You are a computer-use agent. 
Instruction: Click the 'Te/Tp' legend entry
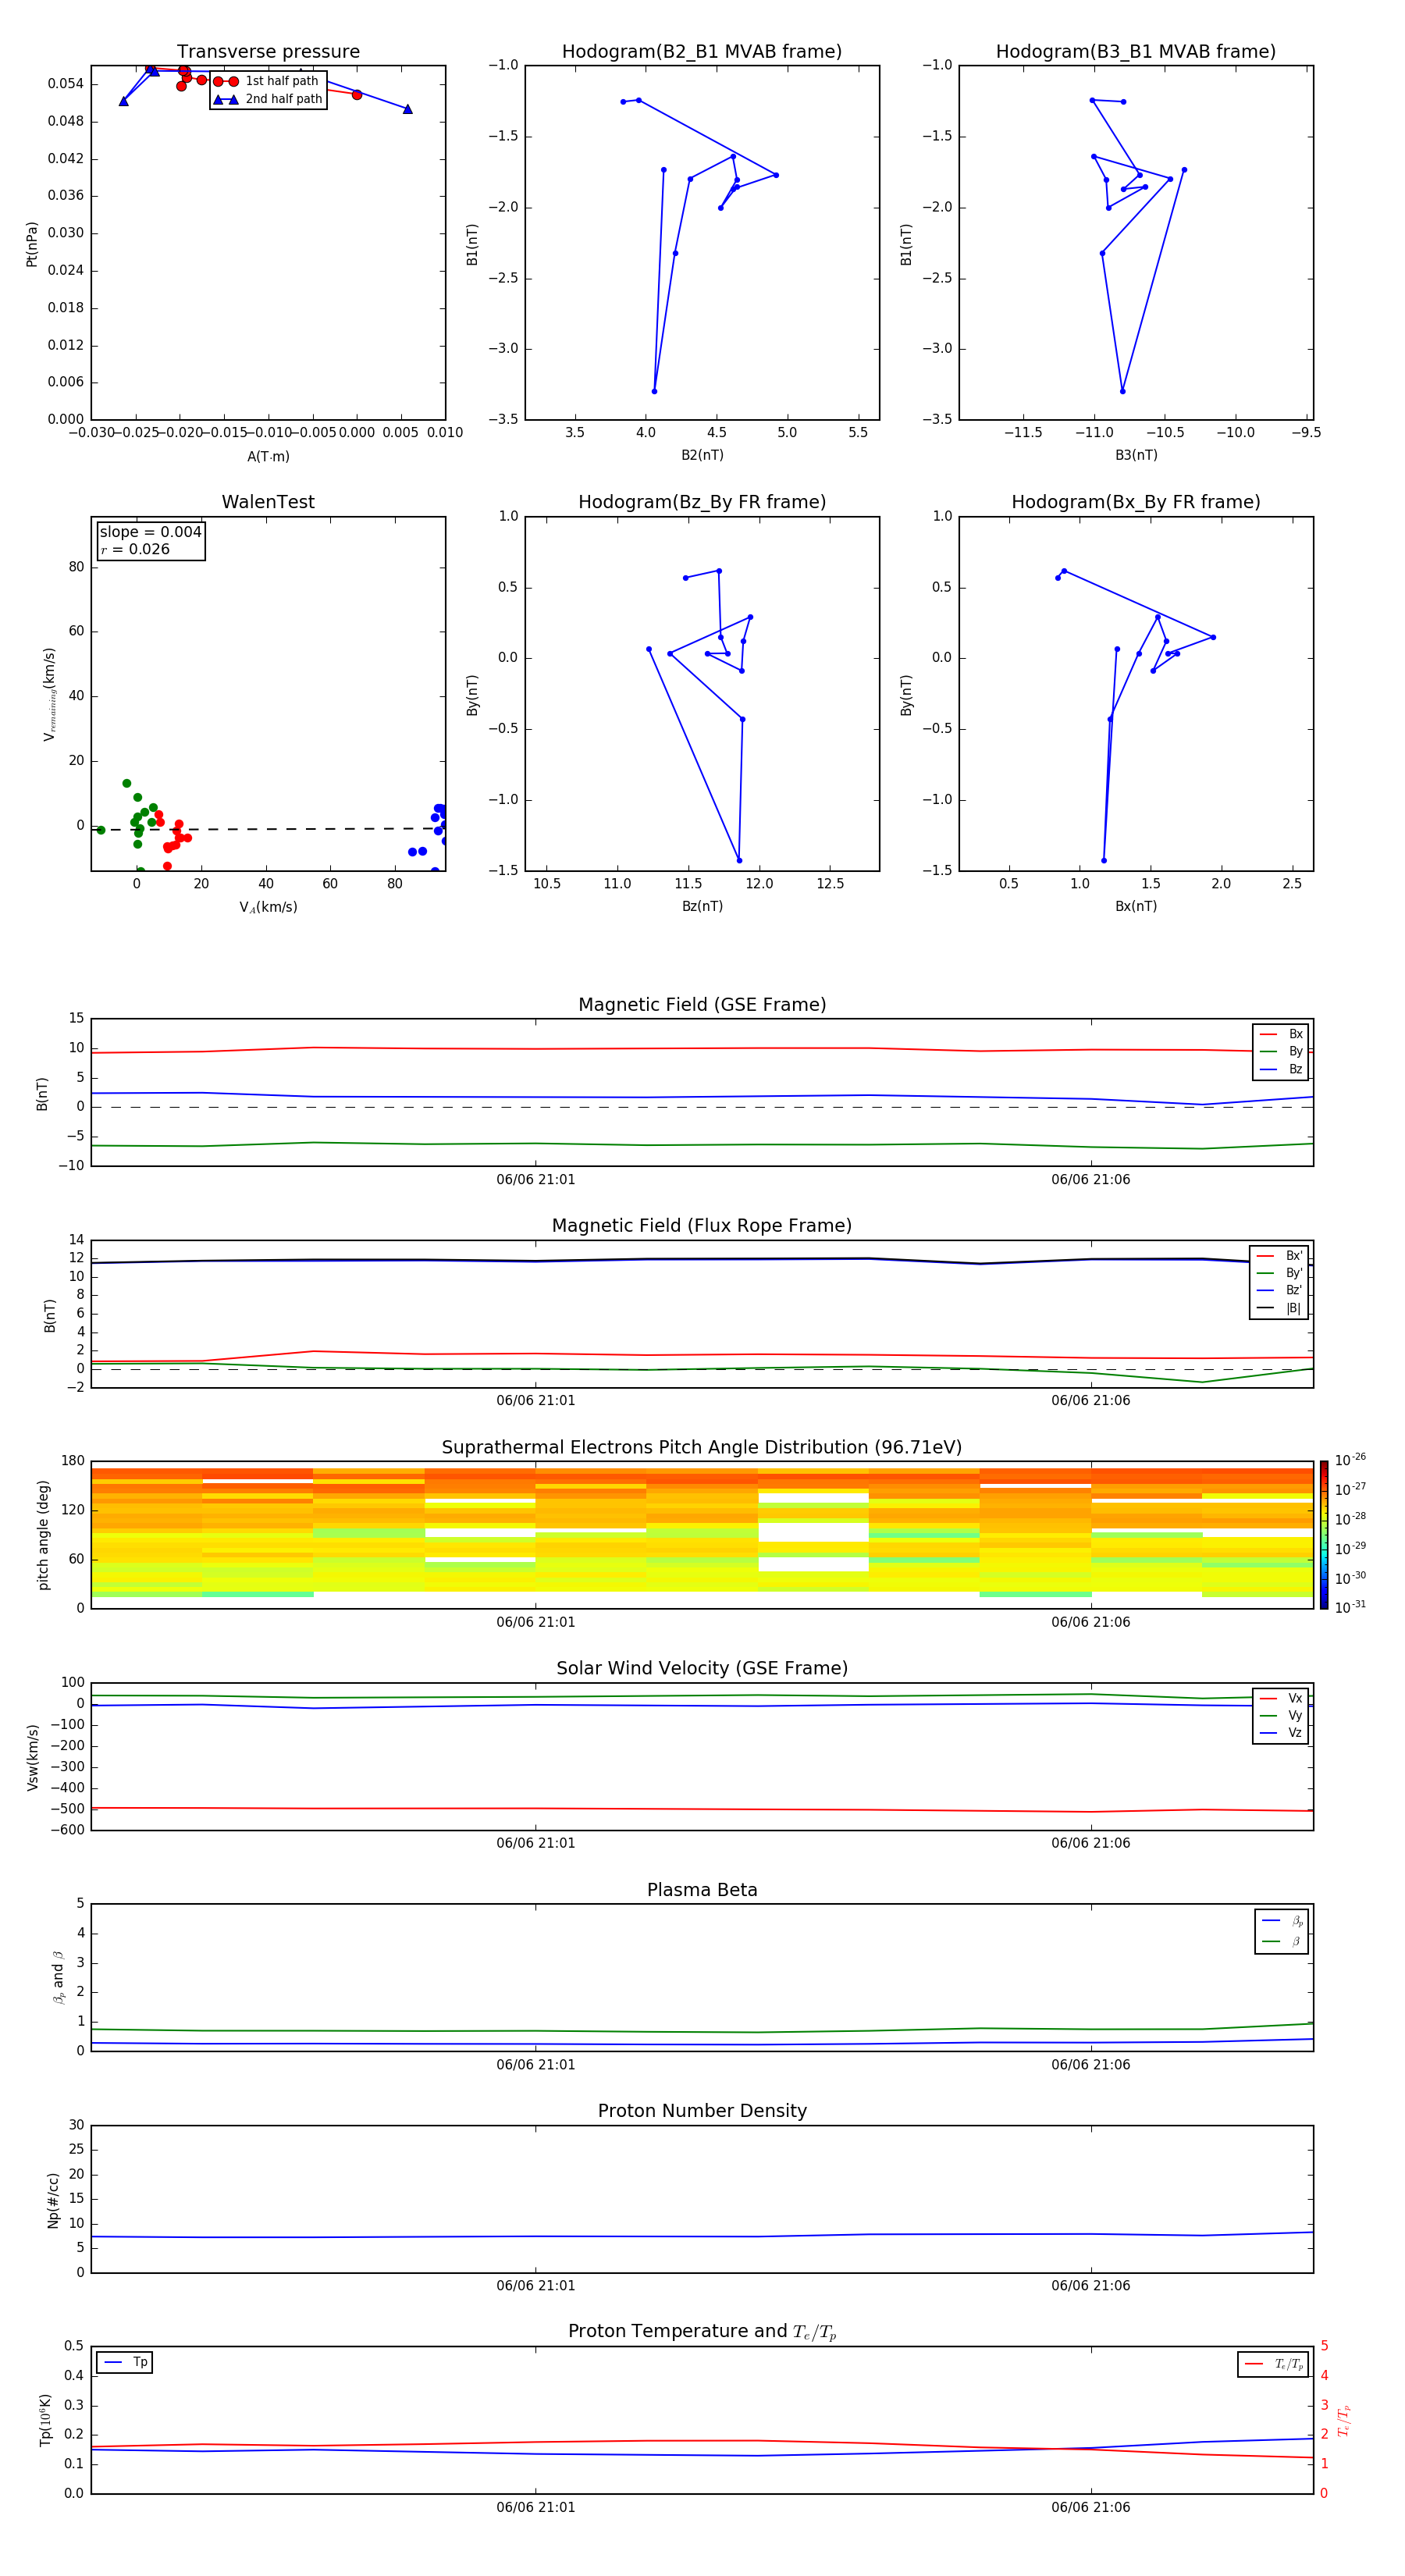pyautogui.click(x=1274, y=2364)
